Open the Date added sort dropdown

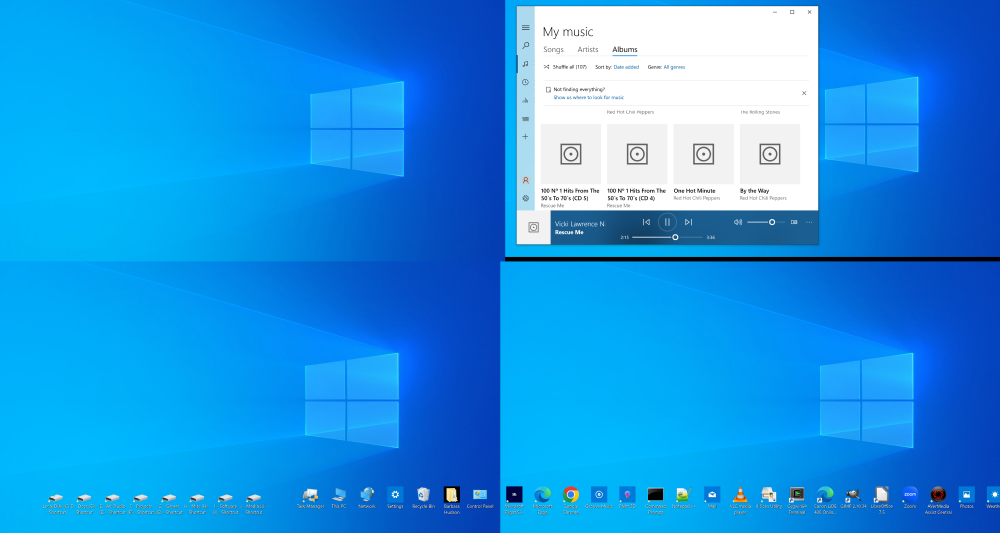(x=626, y=67)
